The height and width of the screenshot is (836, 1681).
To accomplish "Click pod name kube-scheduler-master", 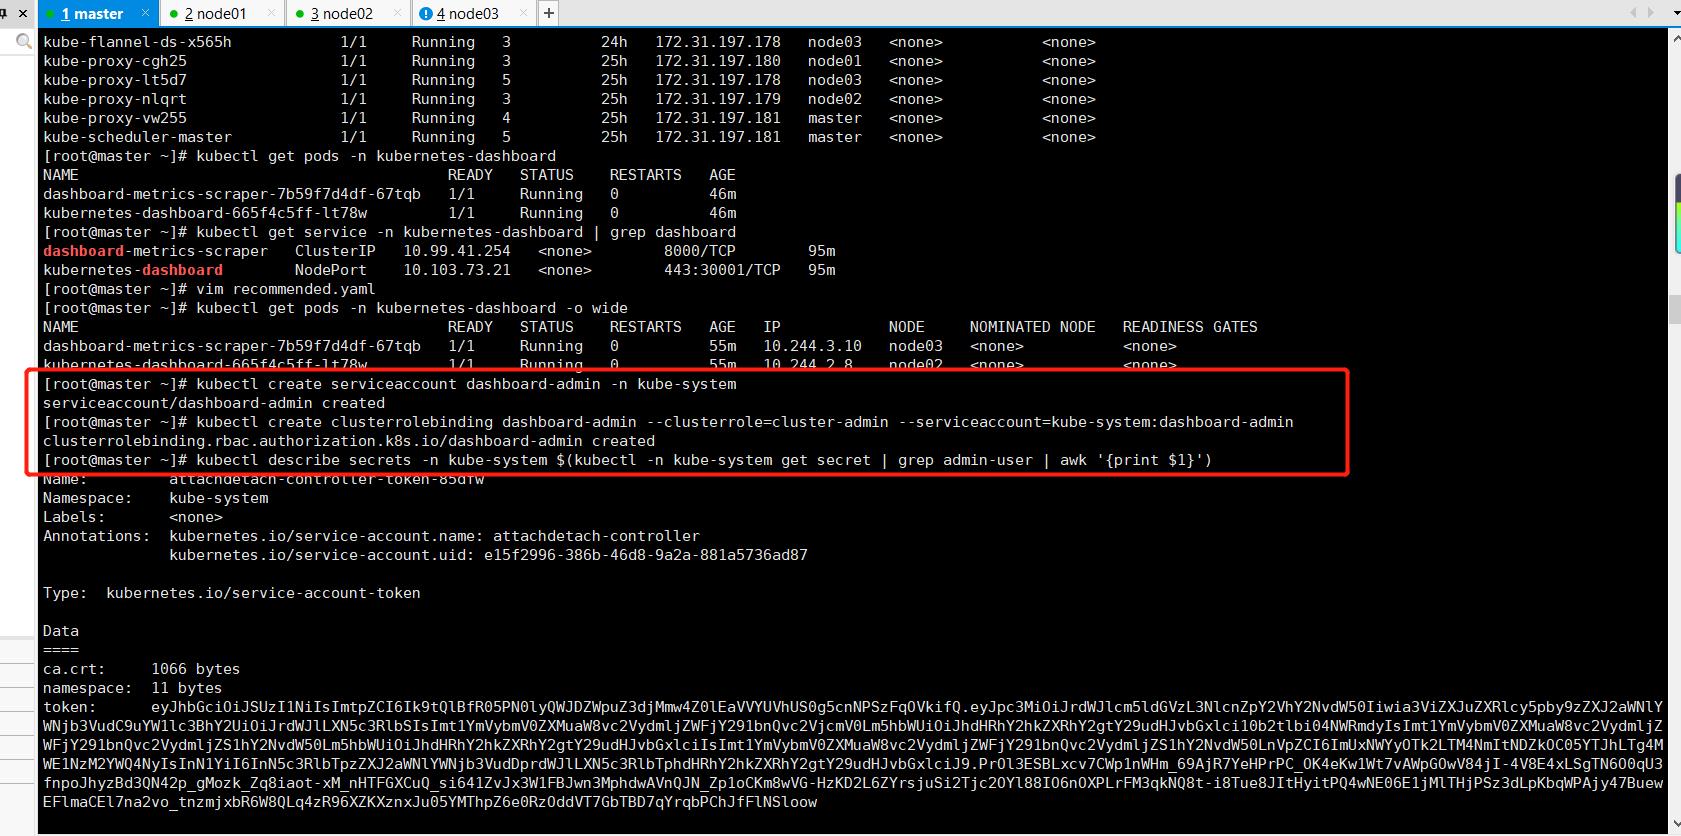I will click(x=137, y=137).
